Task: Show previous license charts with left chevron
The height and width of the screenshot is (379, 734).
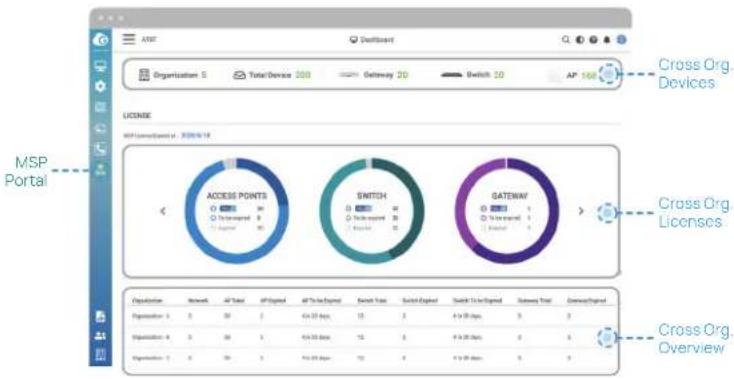Action: tap(163, 211)
